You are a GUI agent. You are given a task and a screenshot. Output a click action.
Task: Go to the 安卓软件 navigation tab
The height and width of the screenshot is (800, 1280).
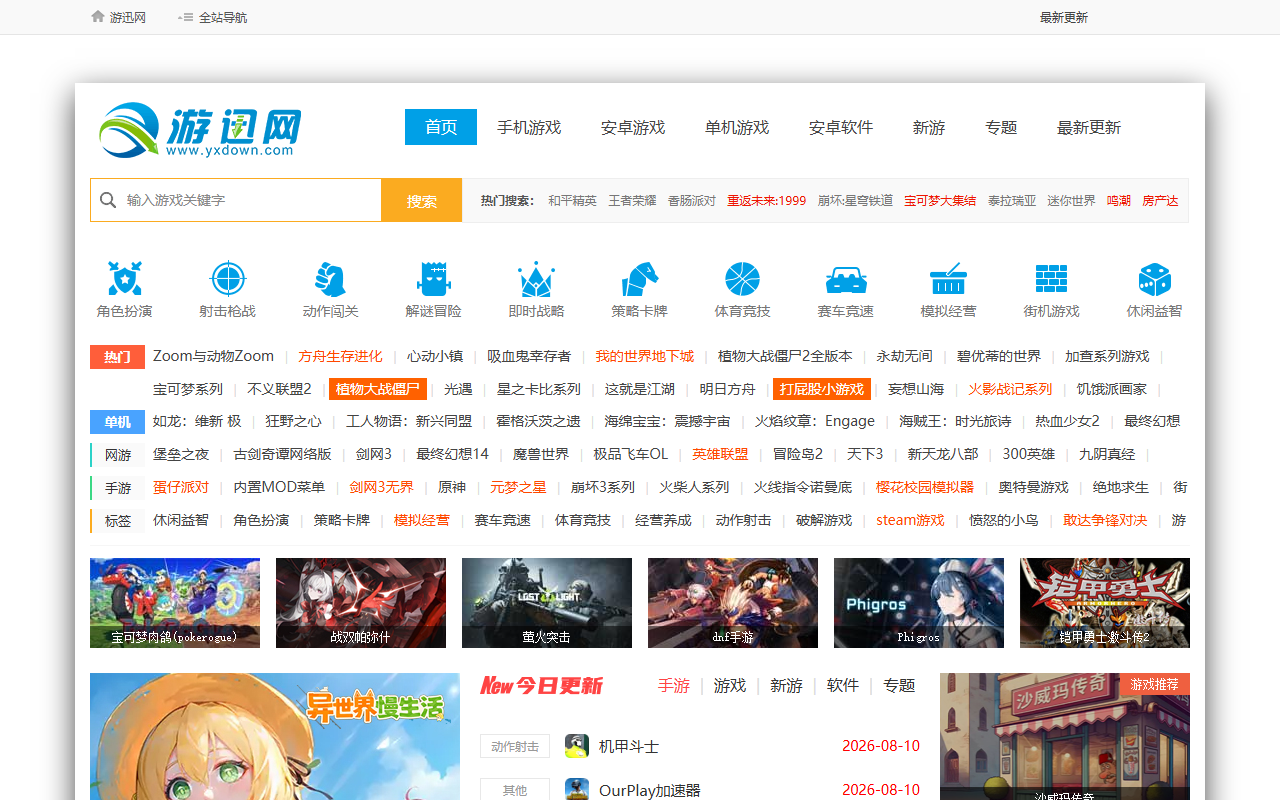(x=841, y=127)
